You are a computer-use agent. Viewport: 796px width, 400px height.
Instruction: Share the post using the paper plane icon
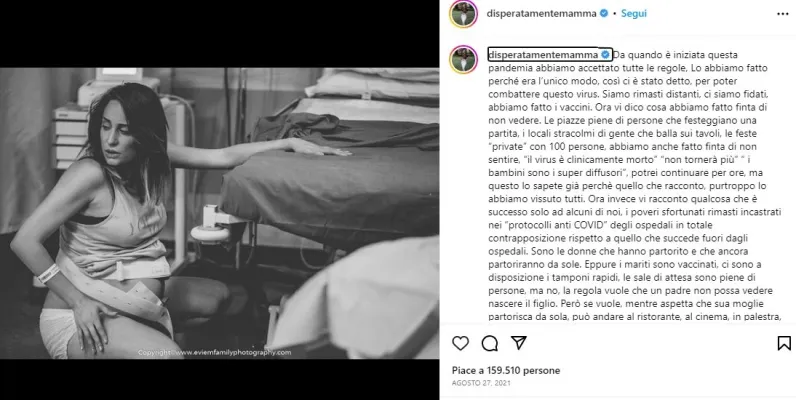[x=518, y=343]
